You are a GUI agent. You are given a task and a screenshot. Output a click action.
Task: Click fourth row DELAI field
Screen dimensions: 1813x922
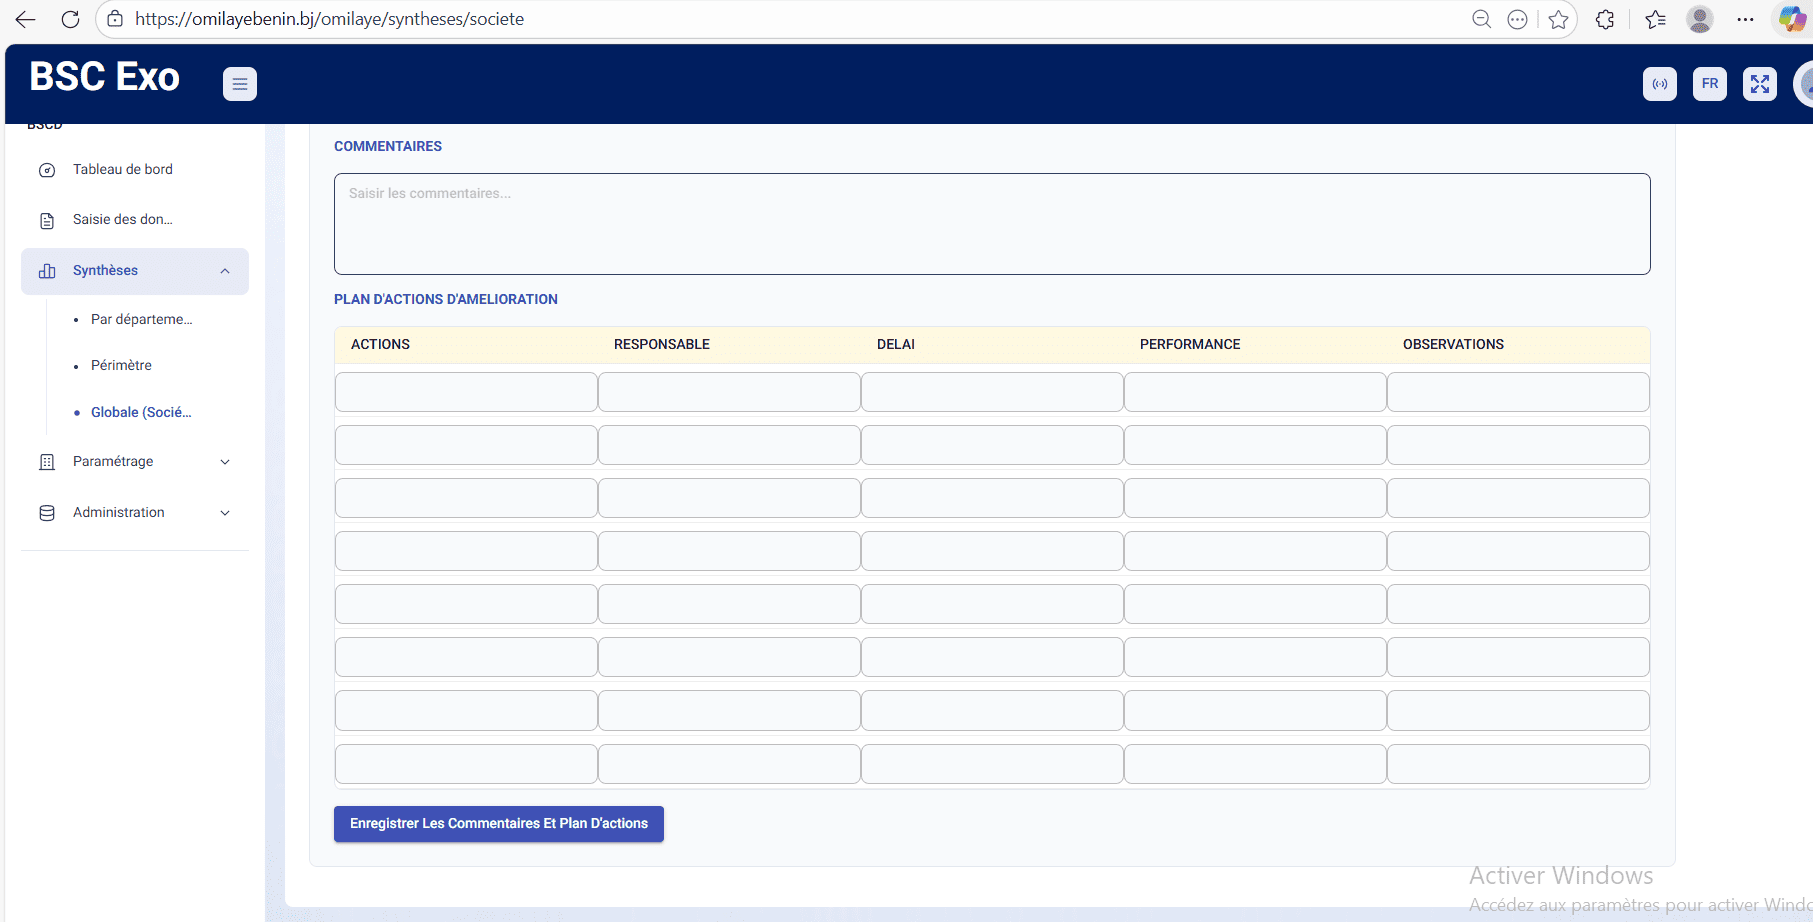992,551
